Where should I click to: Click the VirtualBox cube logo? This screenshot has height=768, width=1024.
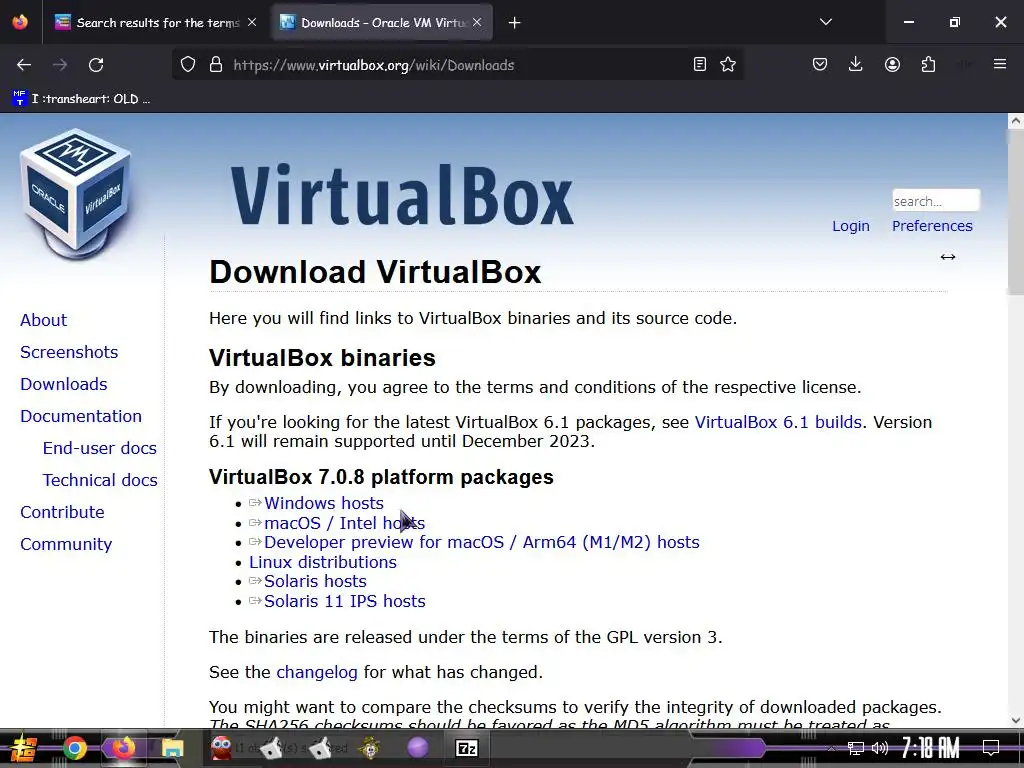click(76, 194)
